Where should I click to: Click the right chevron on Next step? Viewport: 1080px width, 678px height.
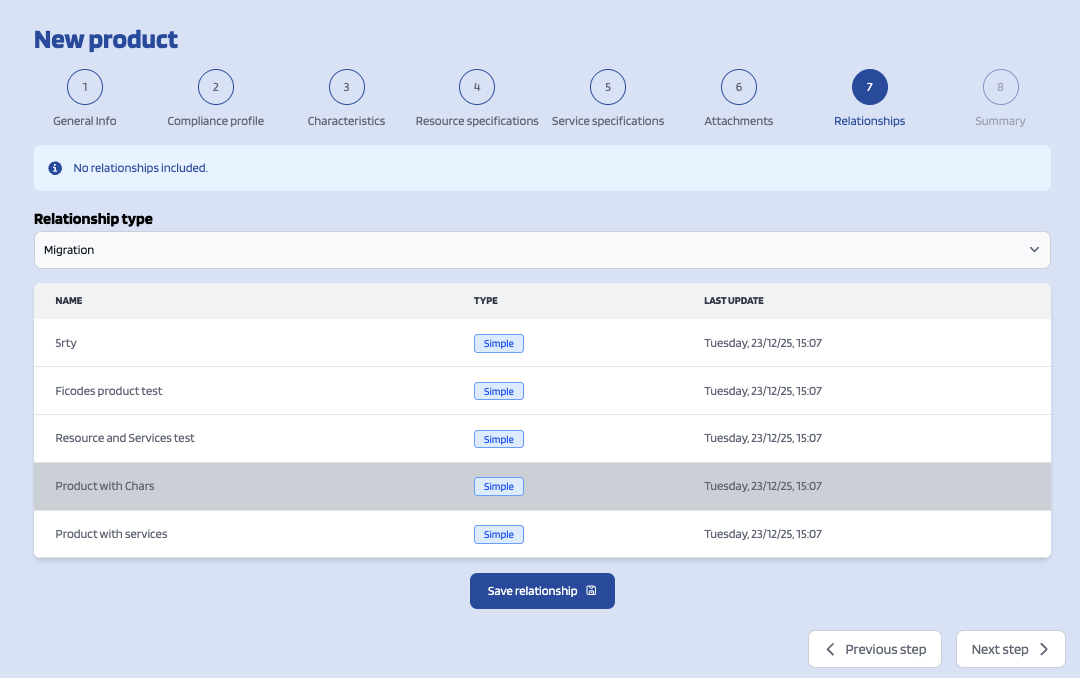(1044, 649)
